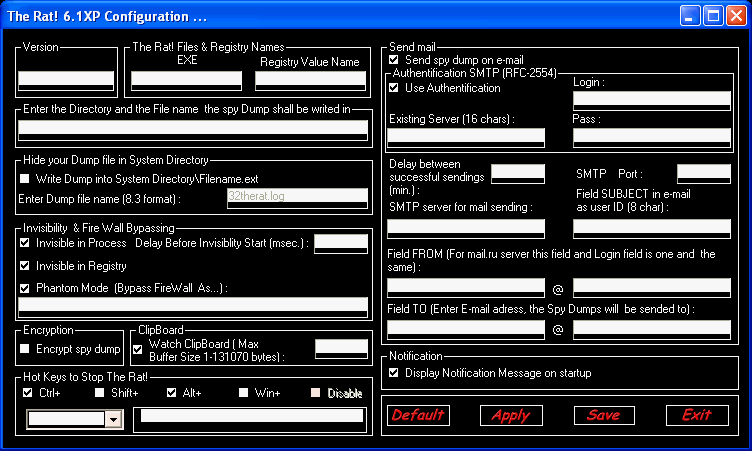Tick the Disable hot keys checkbox
The width and height of the screenshot is (752, 451).
tap(316, 393)
